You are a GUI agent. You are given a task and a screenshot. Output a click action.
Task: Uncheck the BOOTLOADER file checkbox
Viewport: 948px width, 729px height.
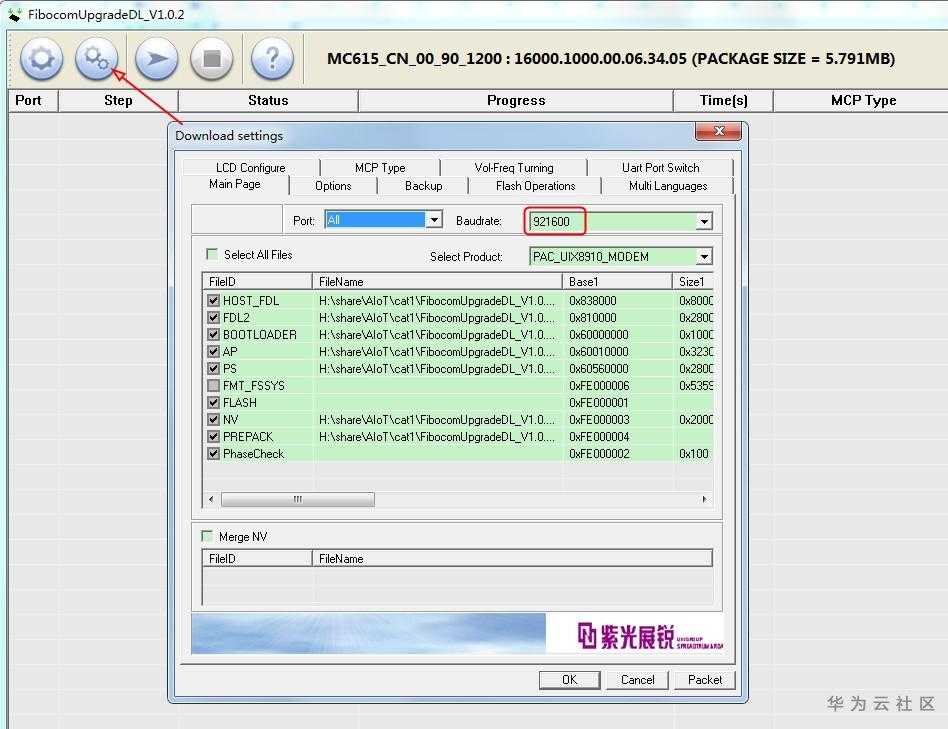coord(213,334)
